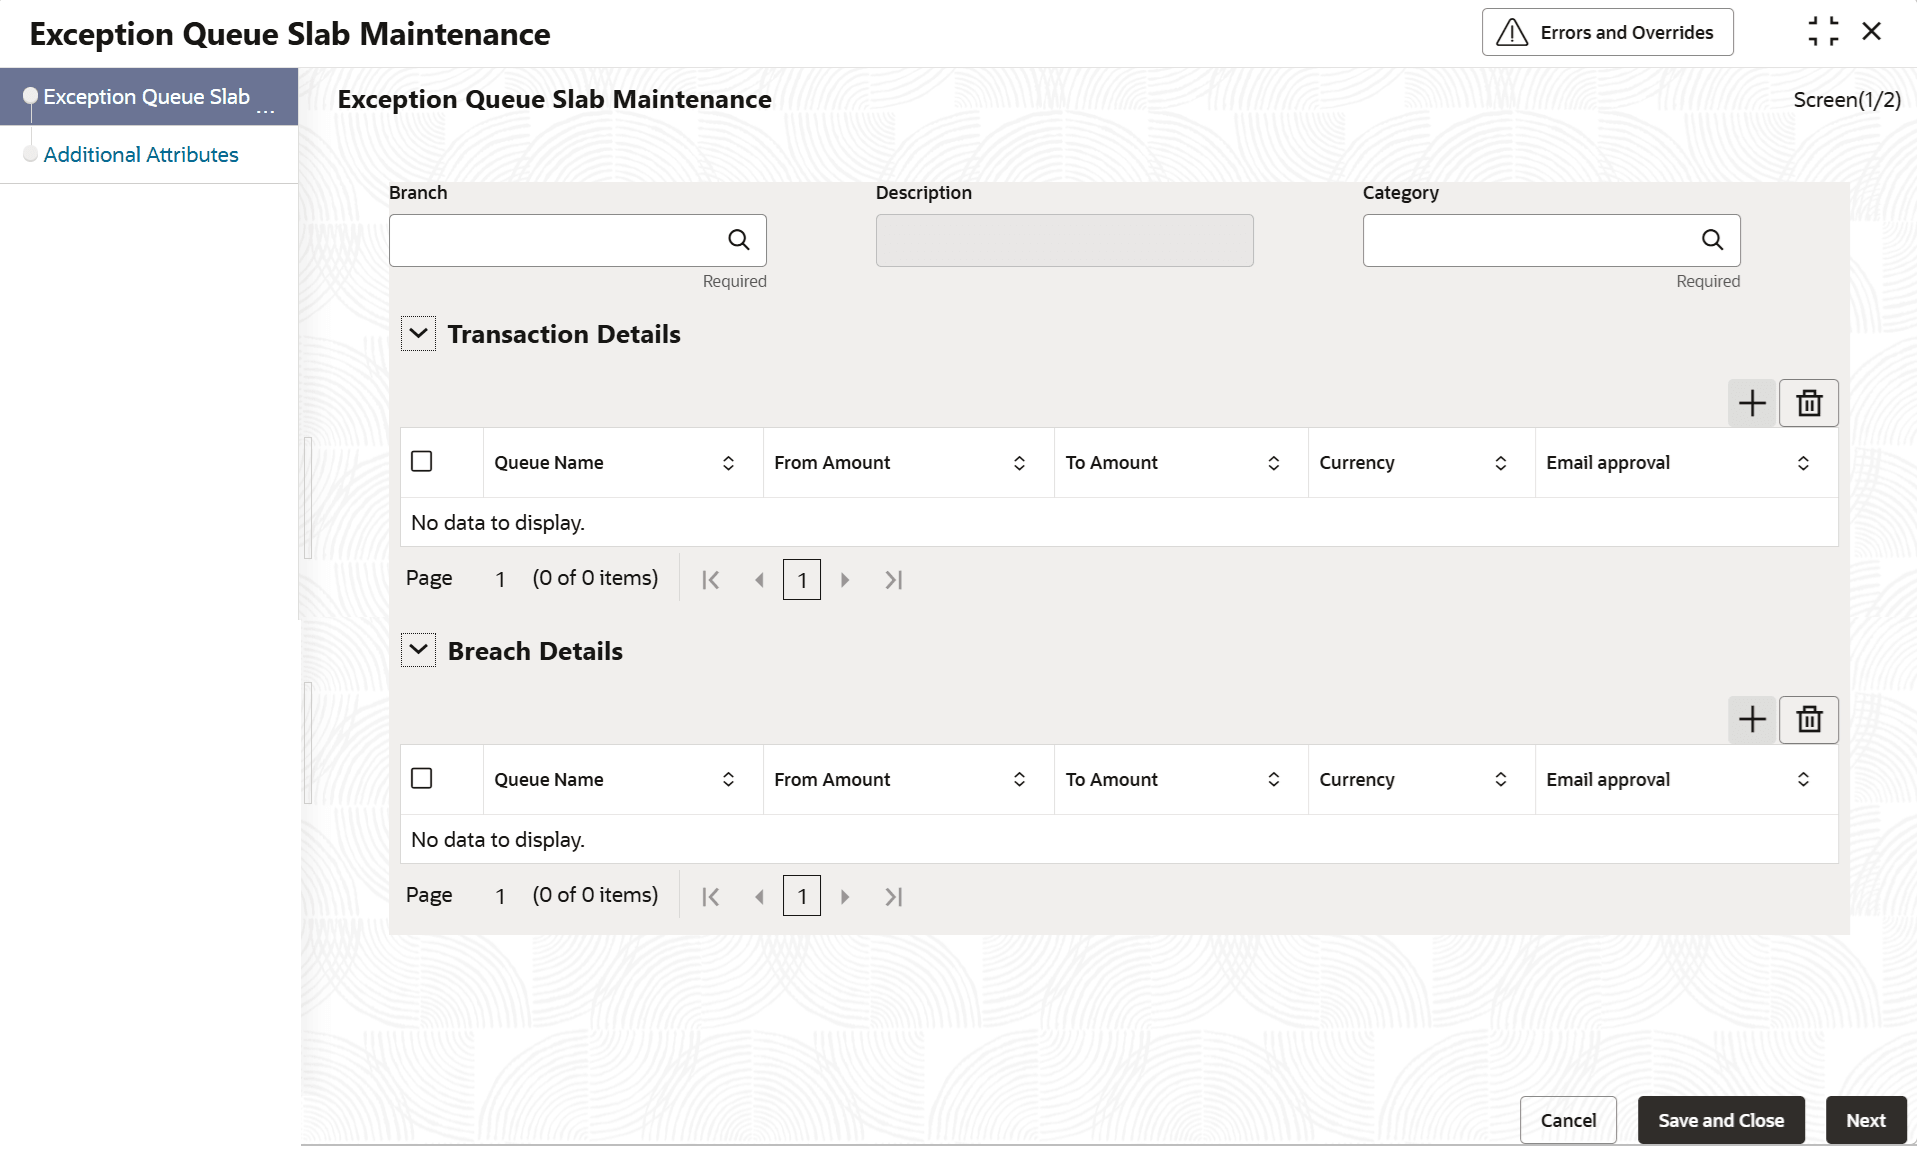
Task: Click into the Branch input field
Action: click(556, 240)
